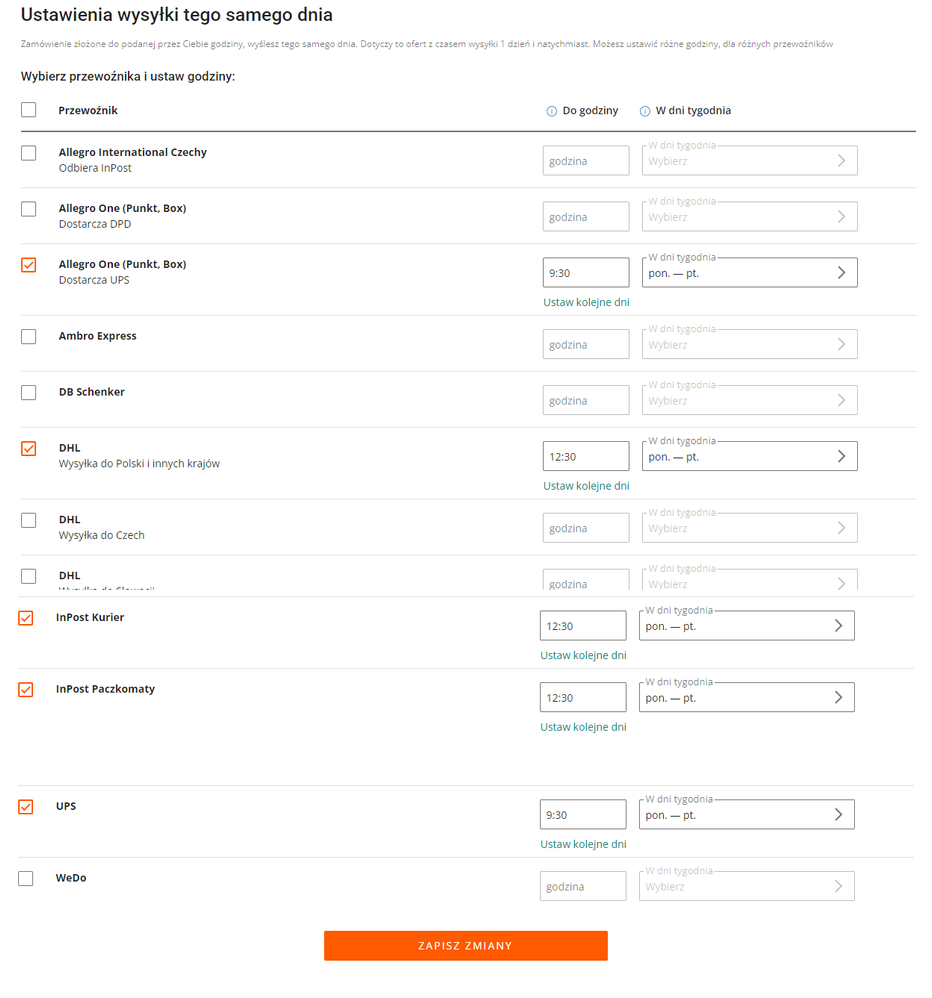Click chevron arrow in UPS weekdays field
This screenshot has height=998, width=932.
point(838,814)
